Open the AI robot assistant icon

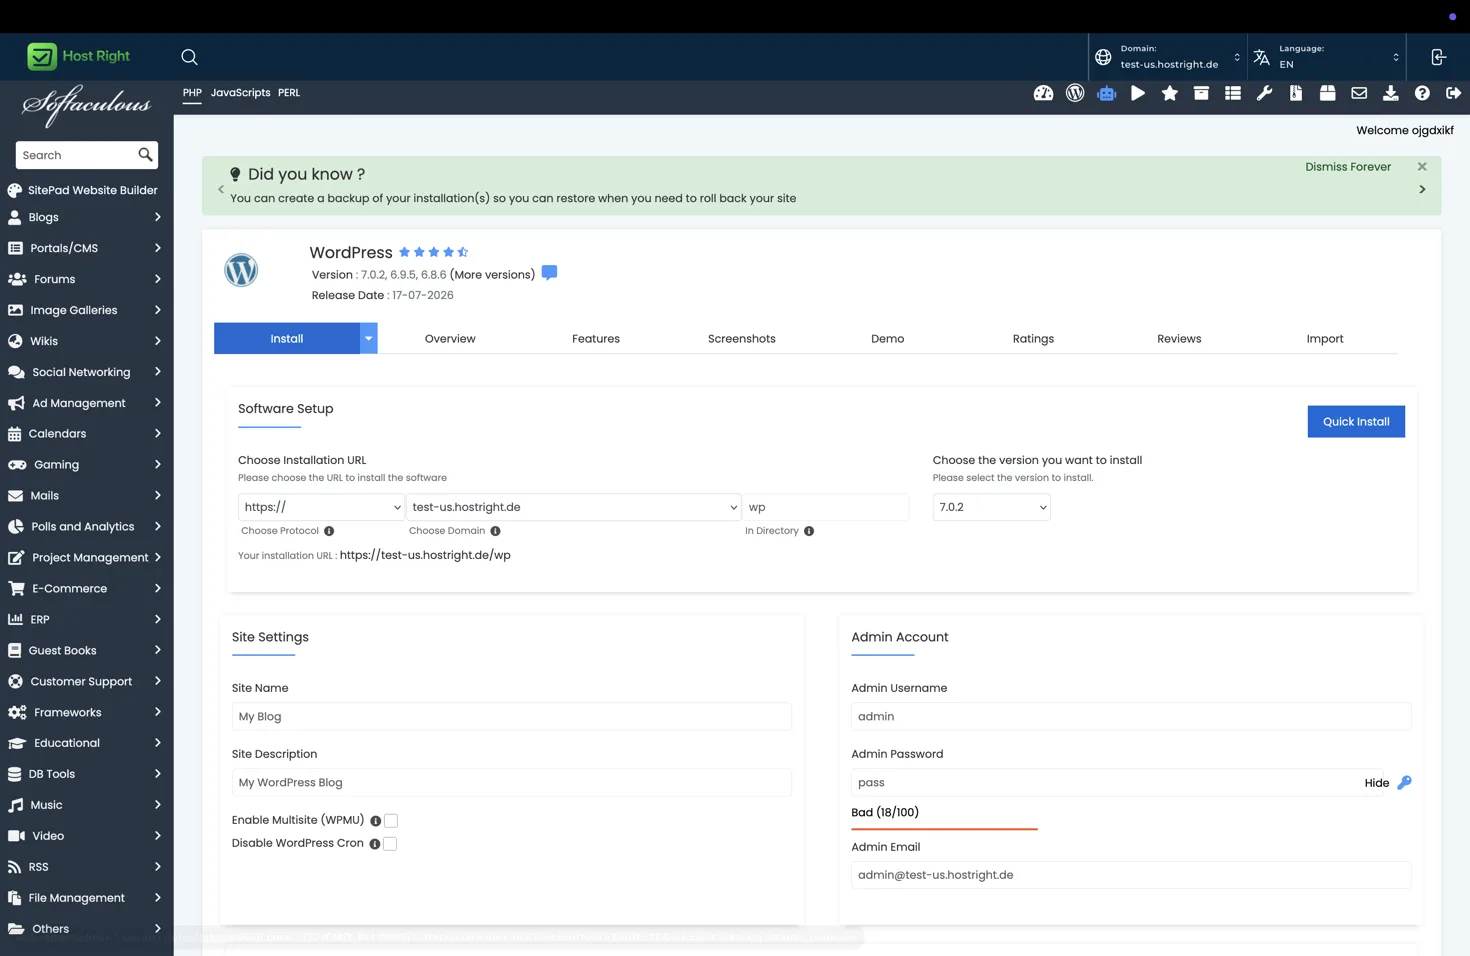tap(1106, 93)
